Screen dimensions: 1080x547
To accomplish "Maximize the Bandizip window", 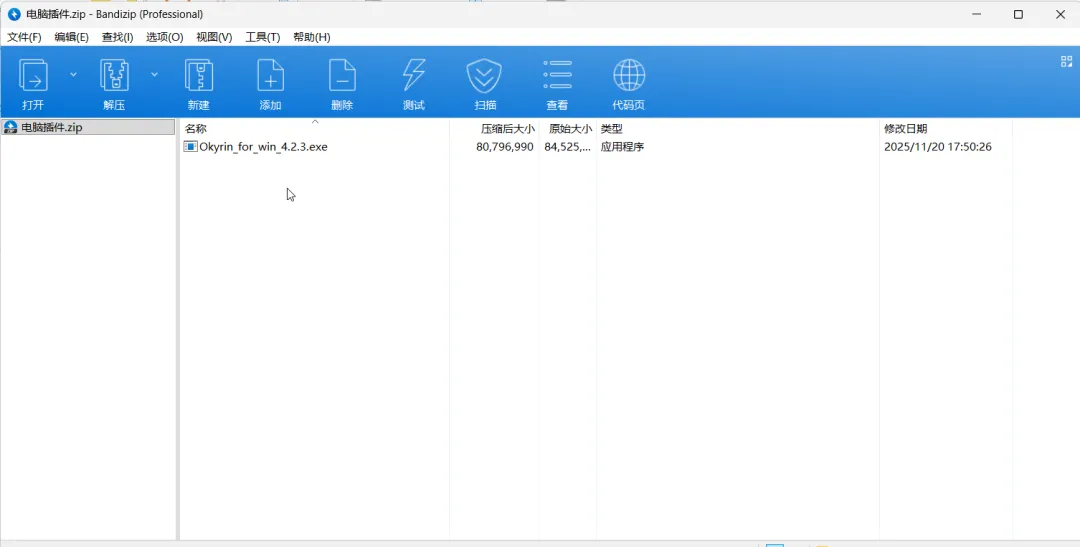I will coord(1018,14).
